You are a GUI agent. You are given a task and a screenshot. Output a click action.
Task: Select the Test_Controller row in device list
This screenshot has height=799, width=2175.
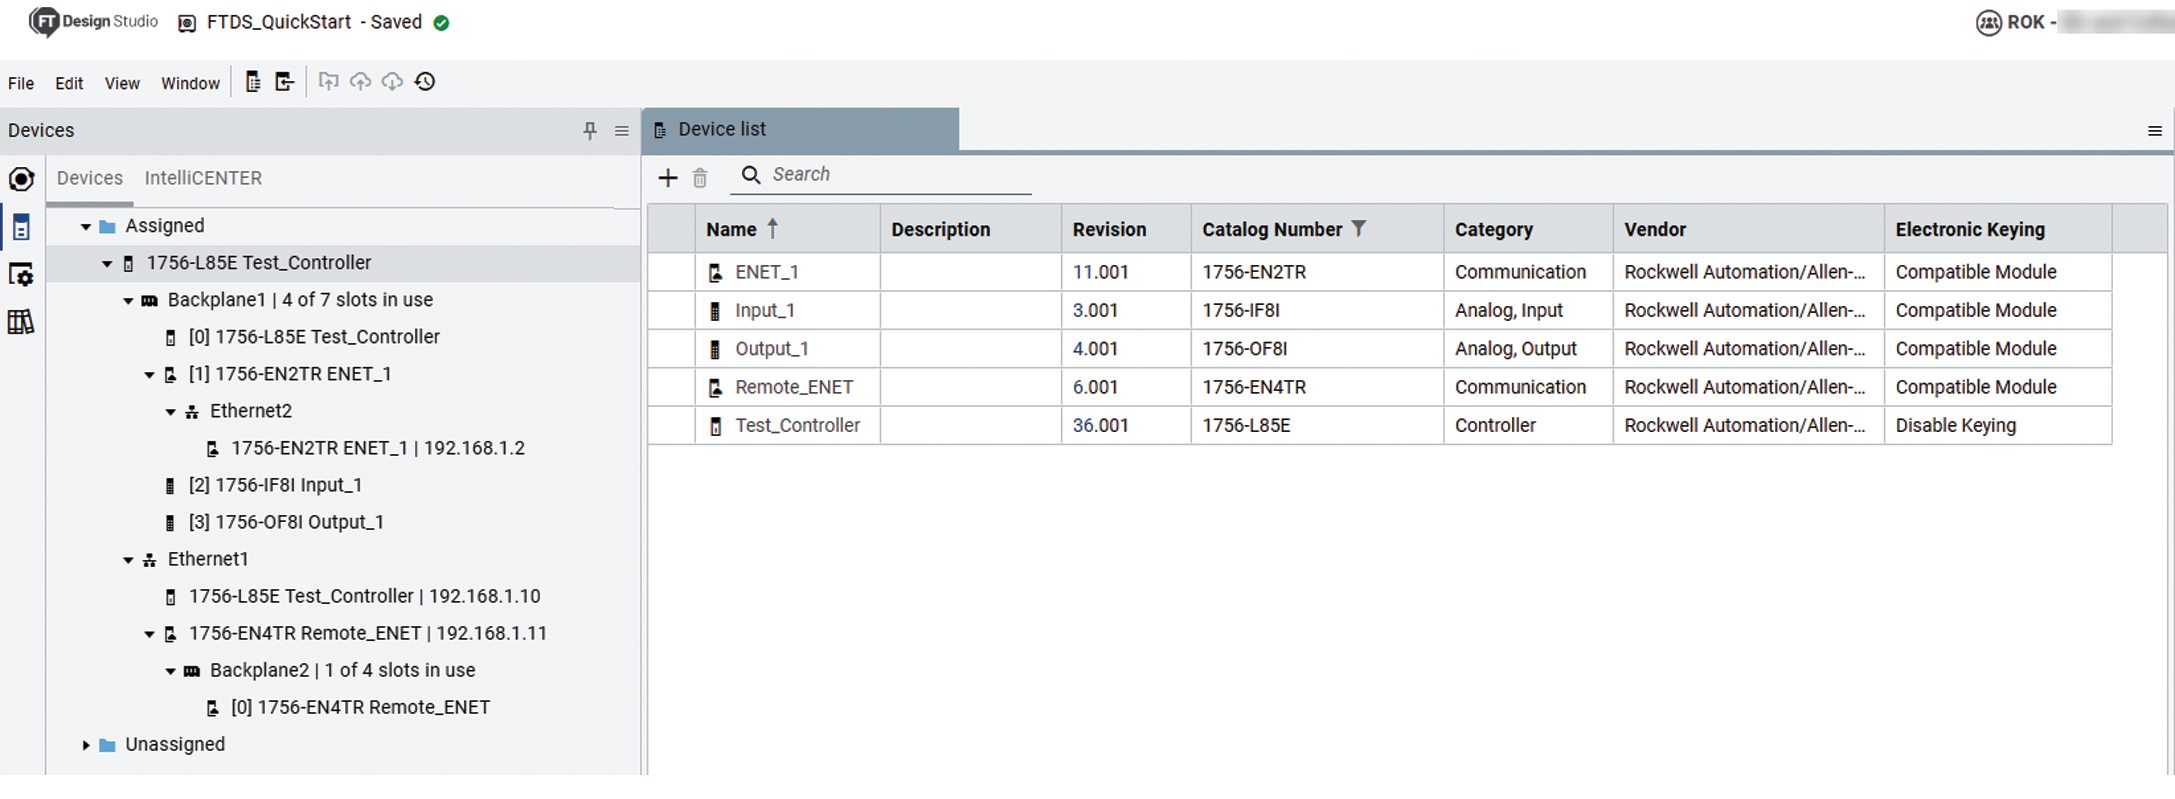click(x=1380, y=426)
